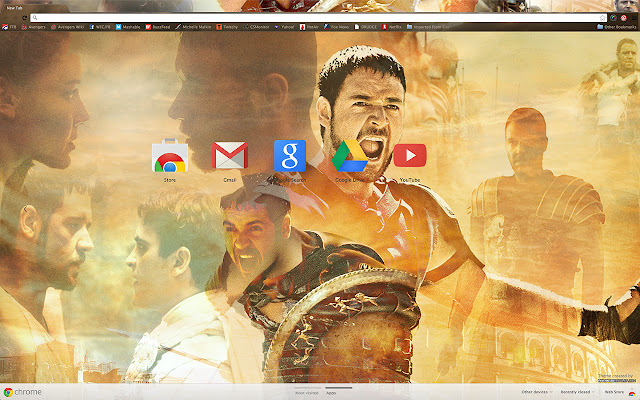Open the WEC/FB Facebook bookmark
The width and height of the screenshot is (640, 400).
(x=100, y=27)
